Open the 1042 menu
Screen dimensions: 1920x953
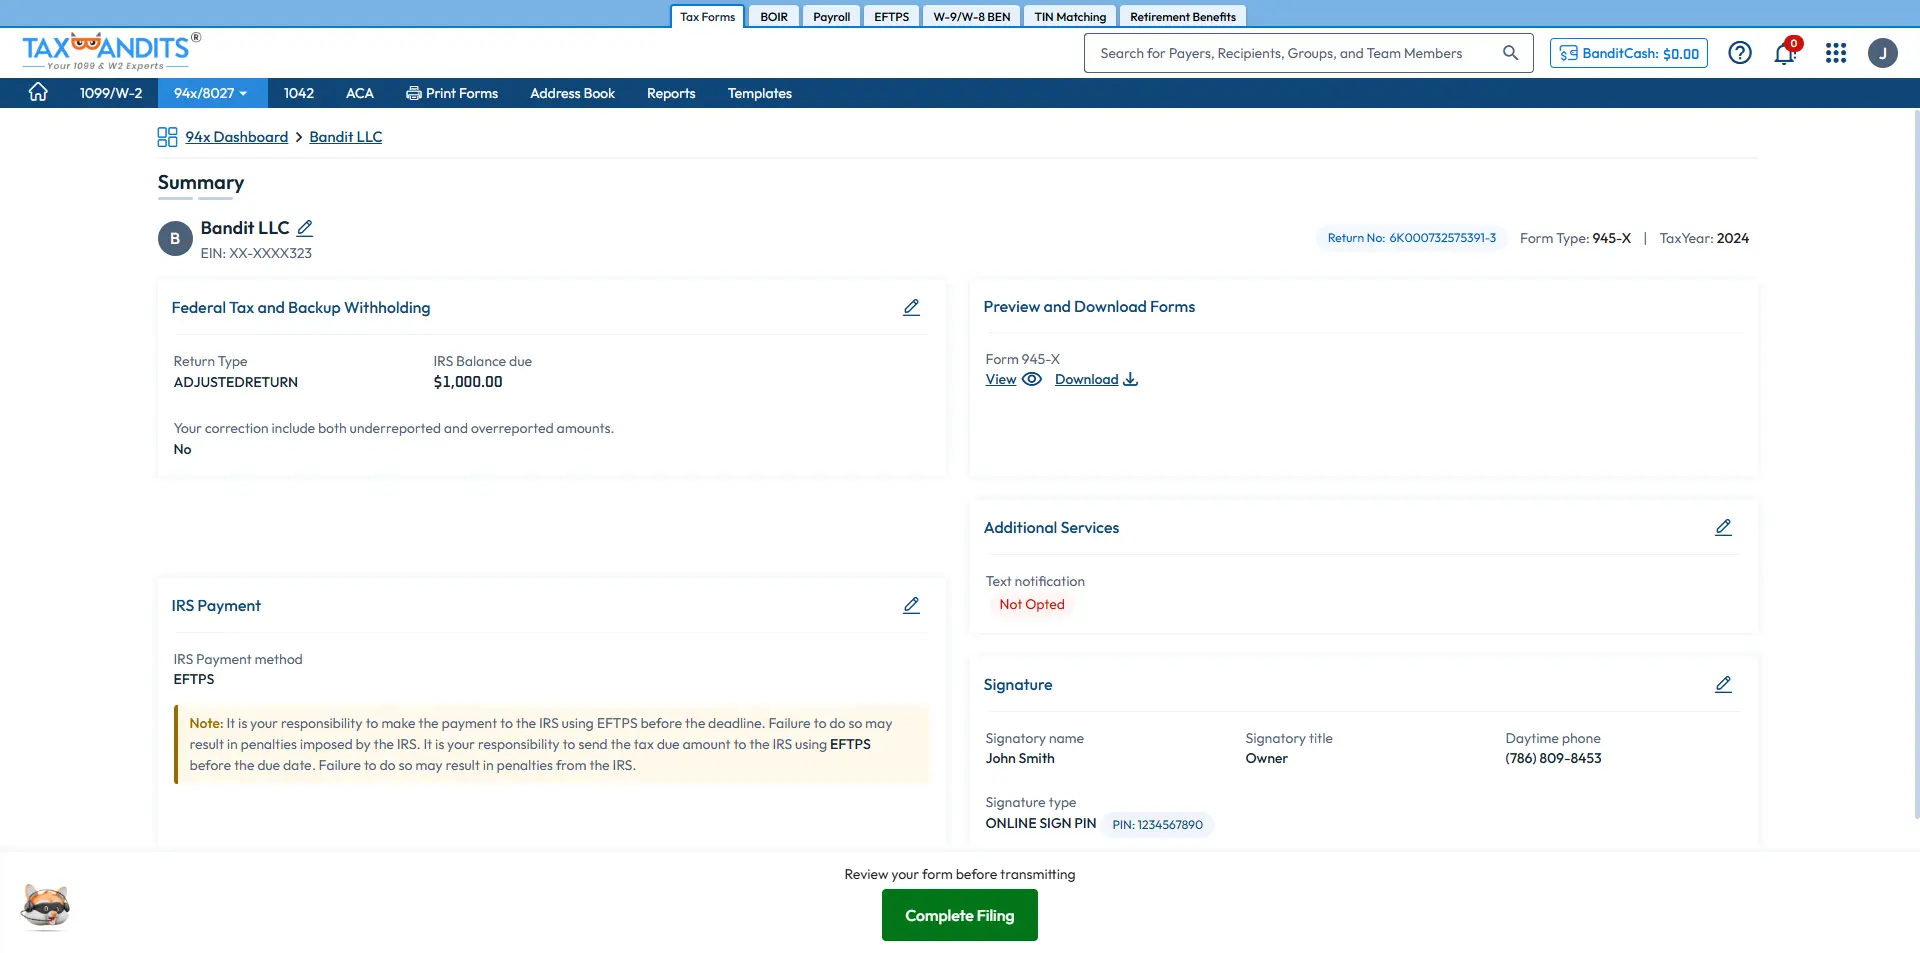(x=299, y=93)
